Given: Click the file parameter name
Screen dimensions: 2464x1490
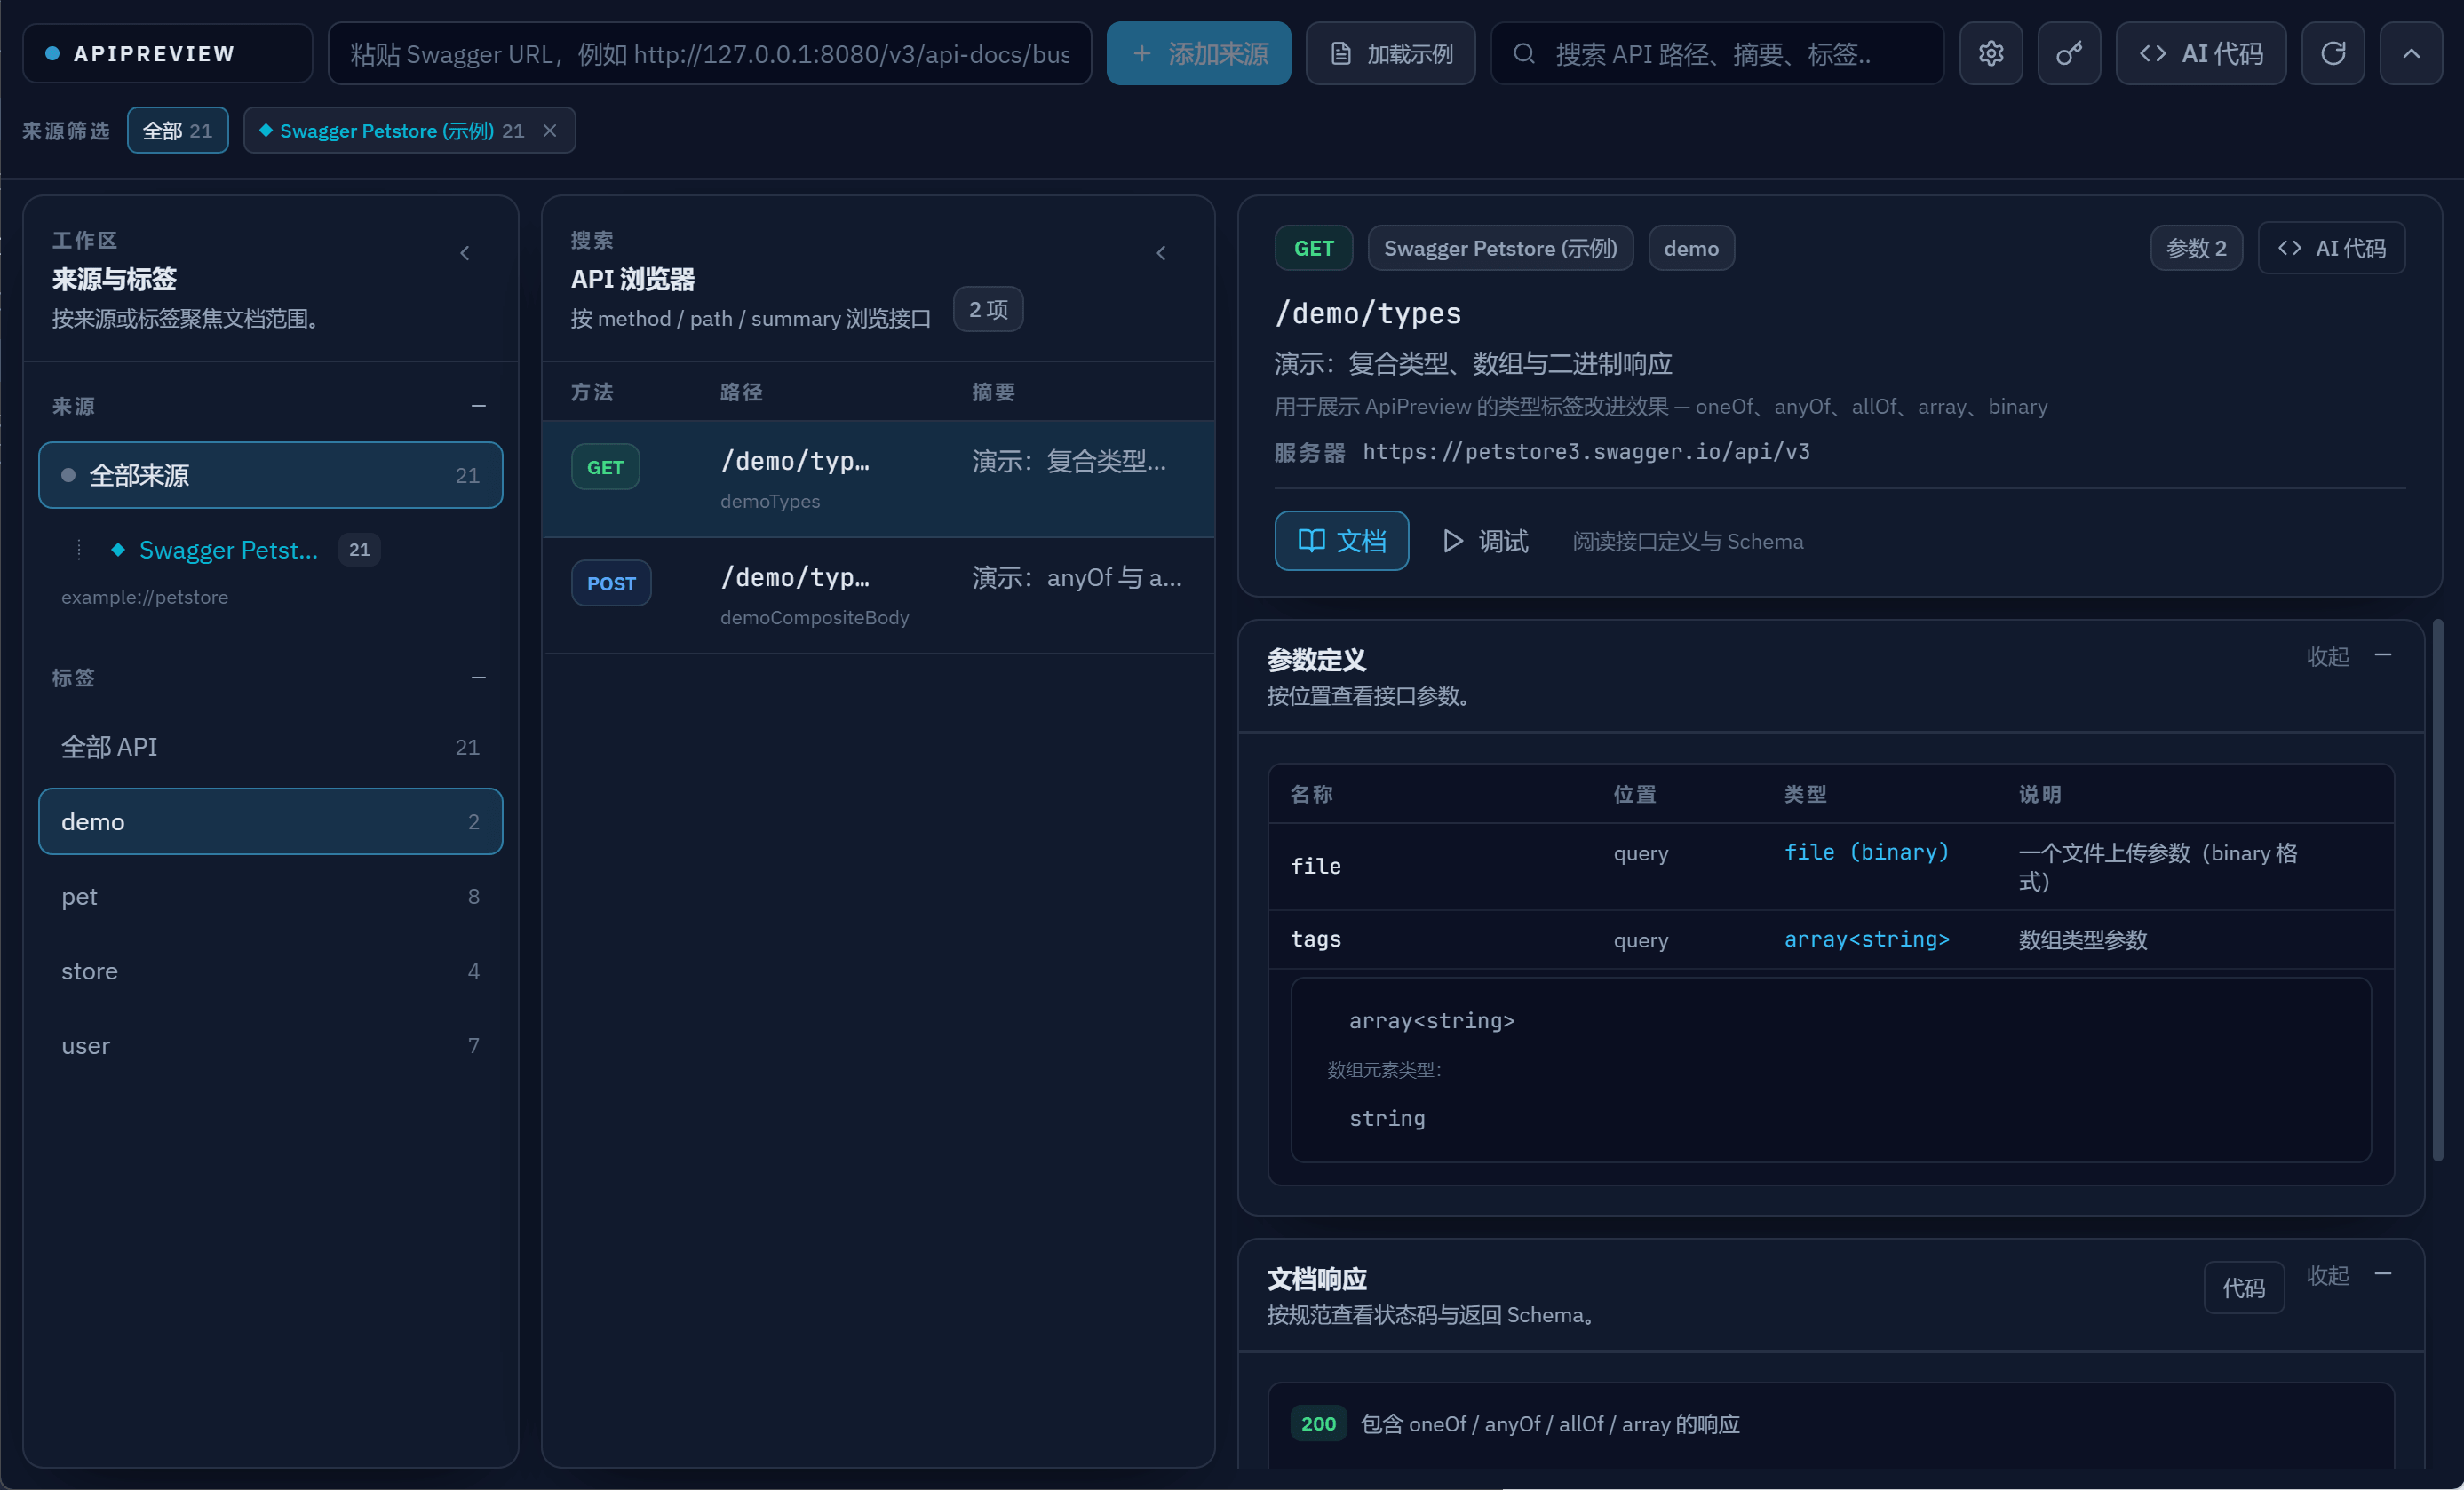Looking at the screenshot, I should 1315,866.
